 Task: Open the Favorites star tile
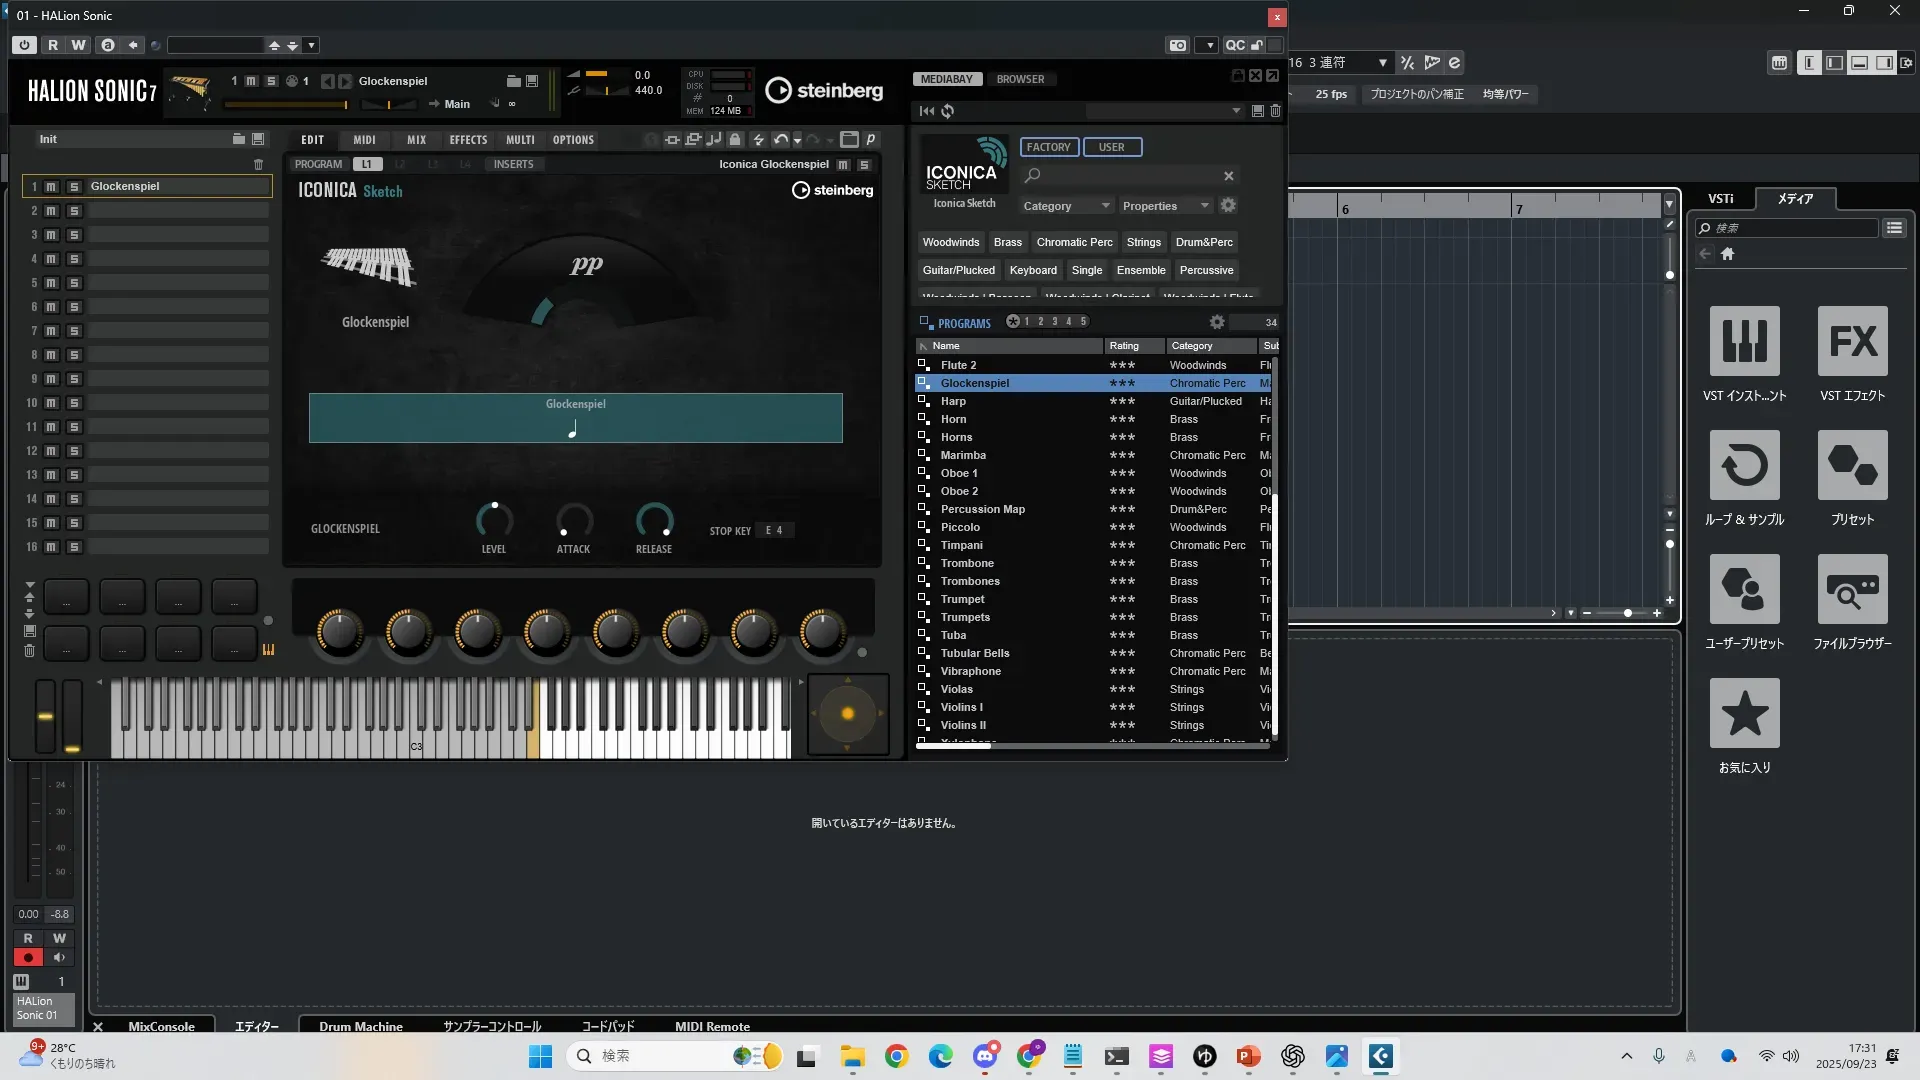pos(1744,713)
